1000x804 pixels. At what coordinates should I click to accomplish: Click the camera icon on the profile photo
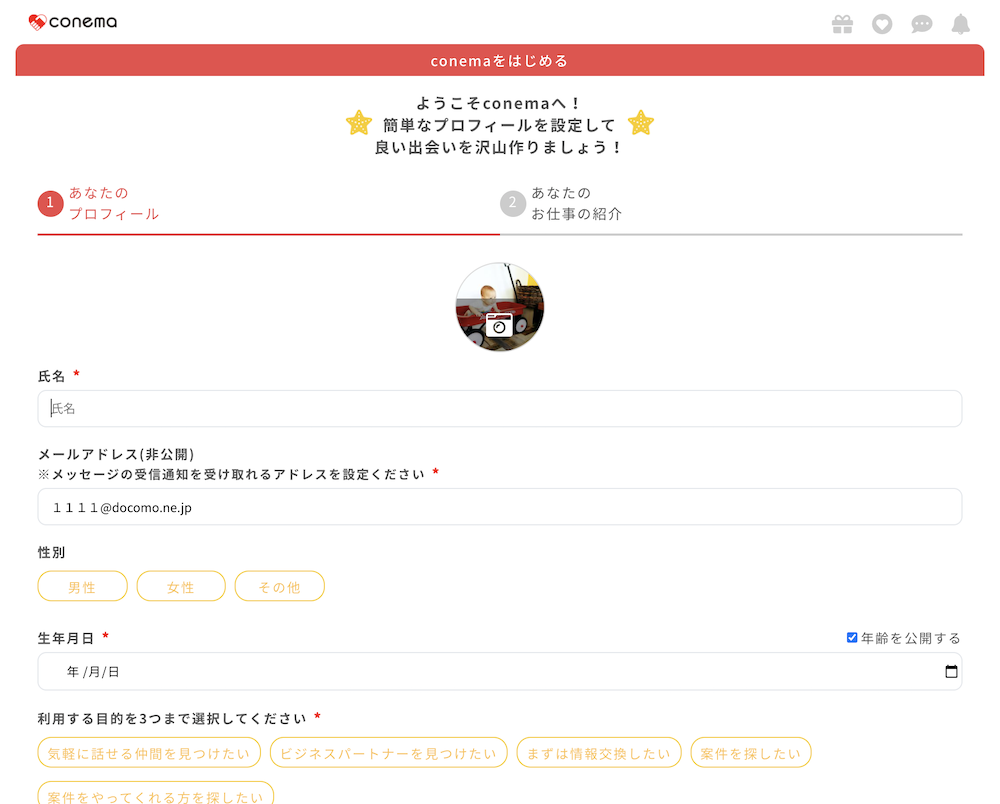click(500, 325)
